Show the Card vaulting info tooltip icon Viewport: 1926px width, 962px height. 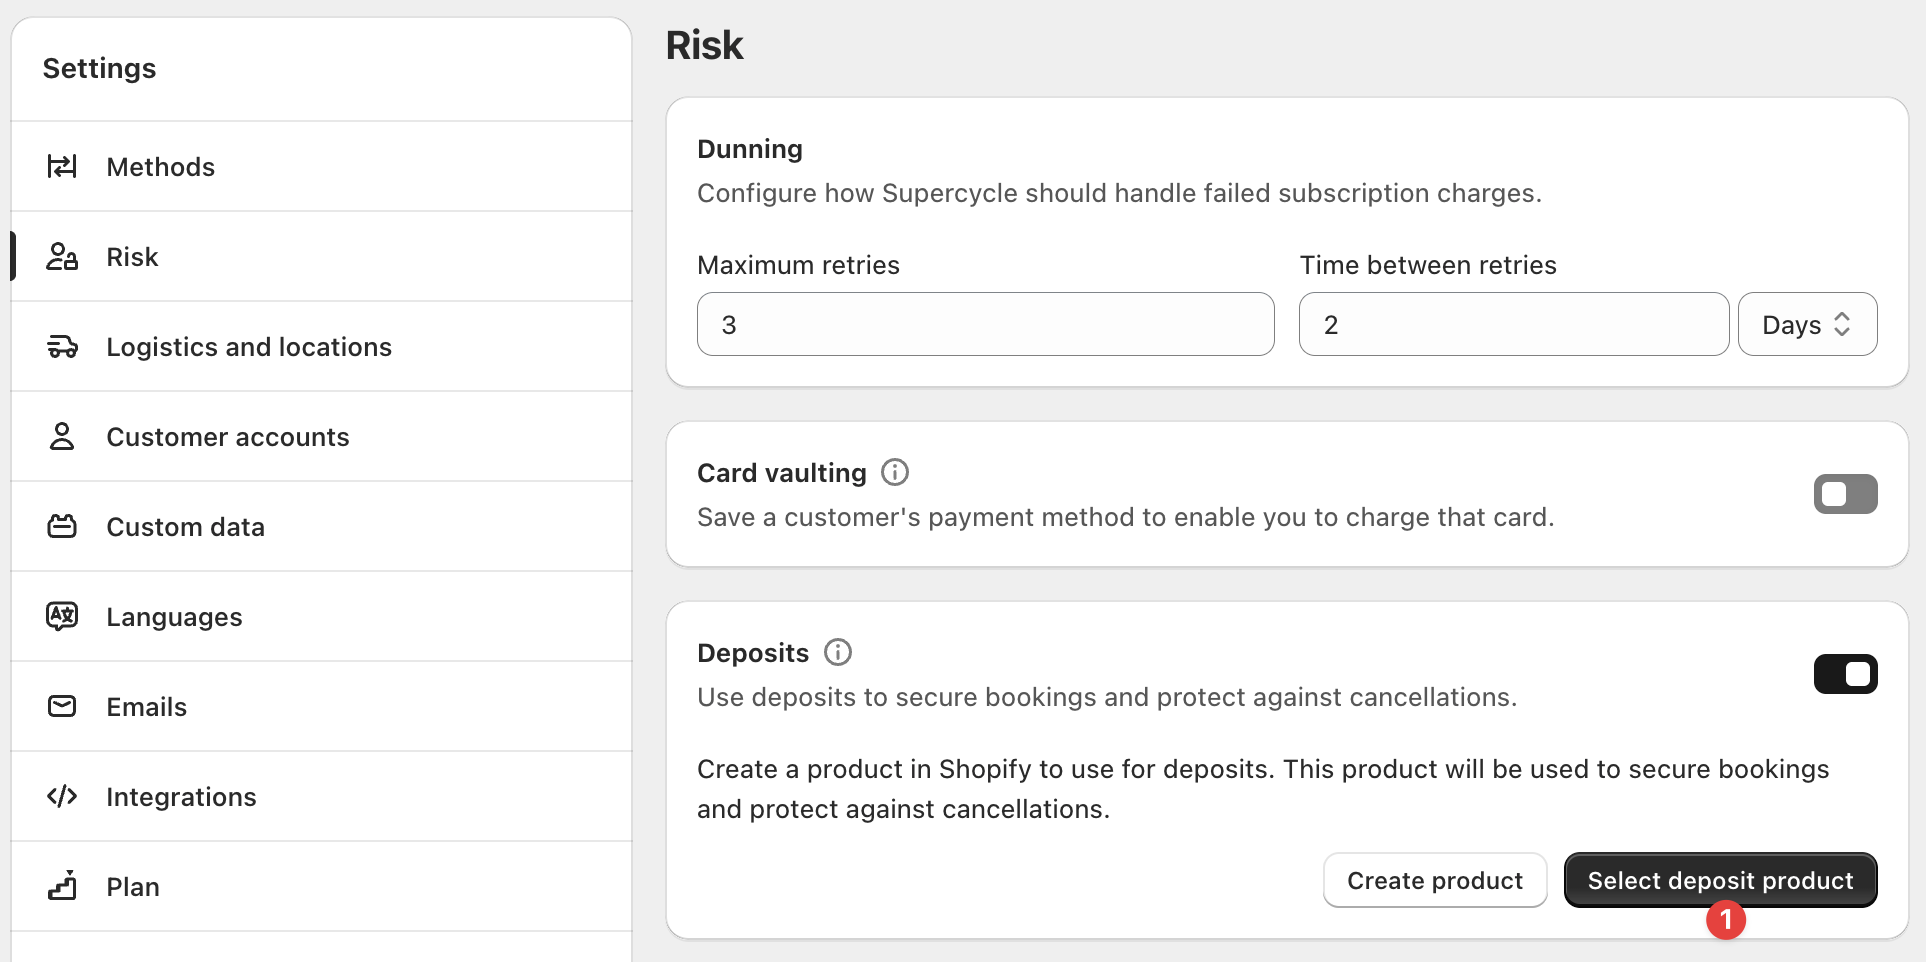(895, 472)
